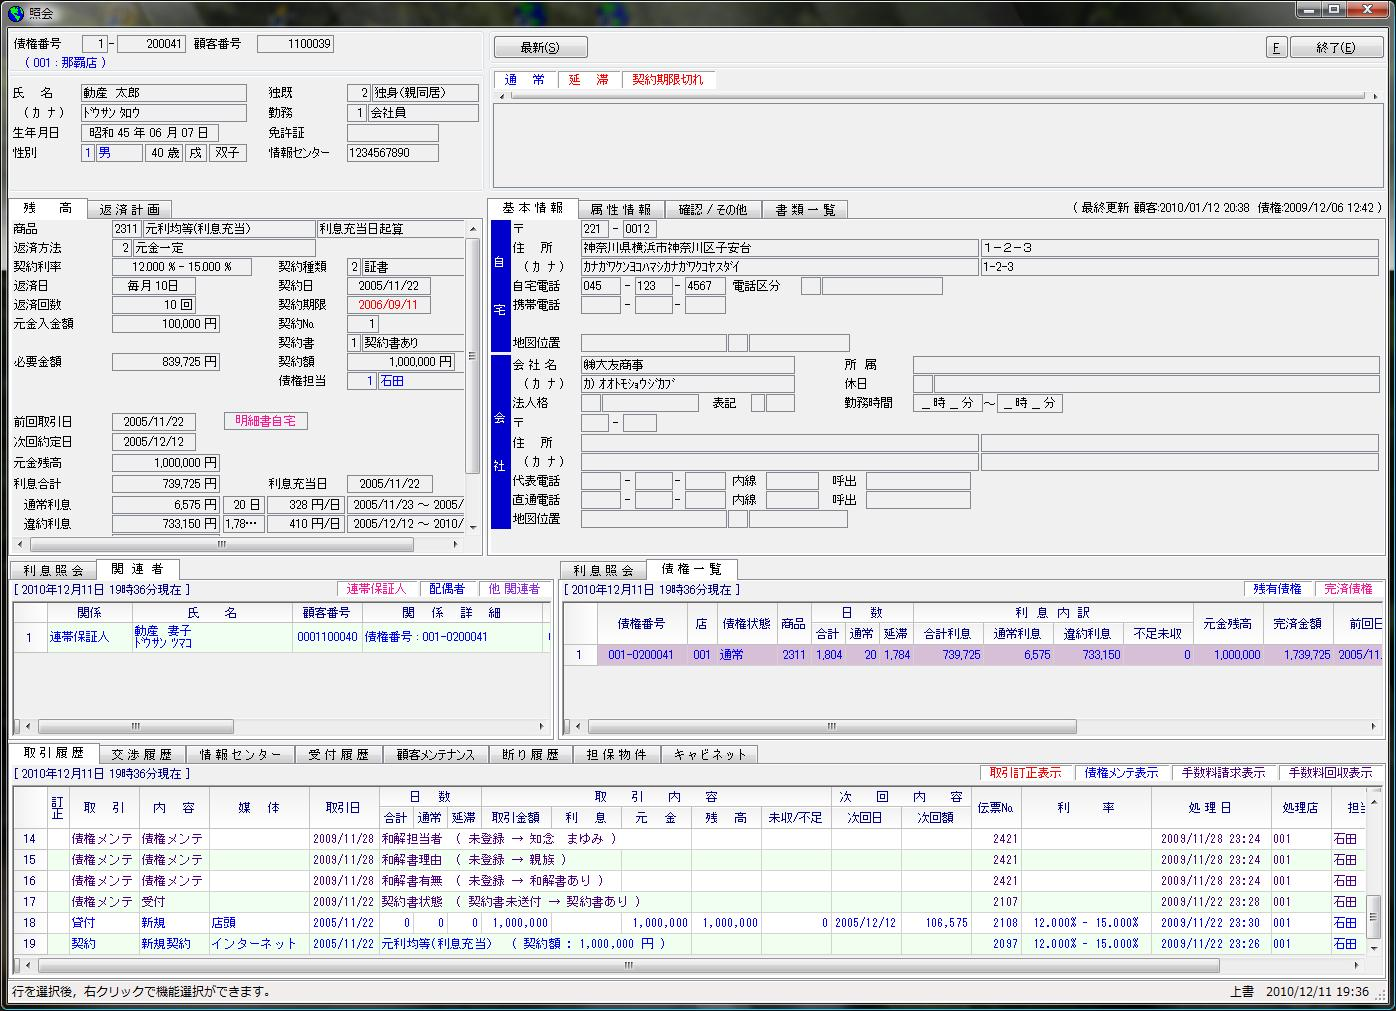Open the 属性情報 tab

point(620,210)
